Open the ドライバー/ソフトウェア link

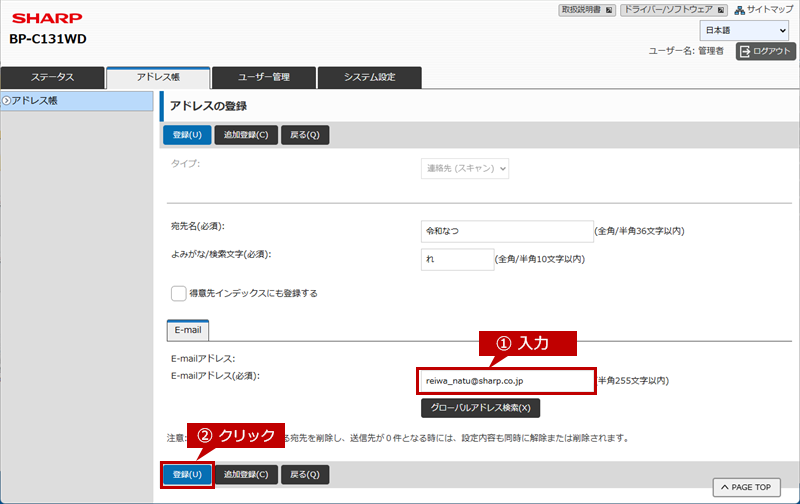[x=673, y=10]
